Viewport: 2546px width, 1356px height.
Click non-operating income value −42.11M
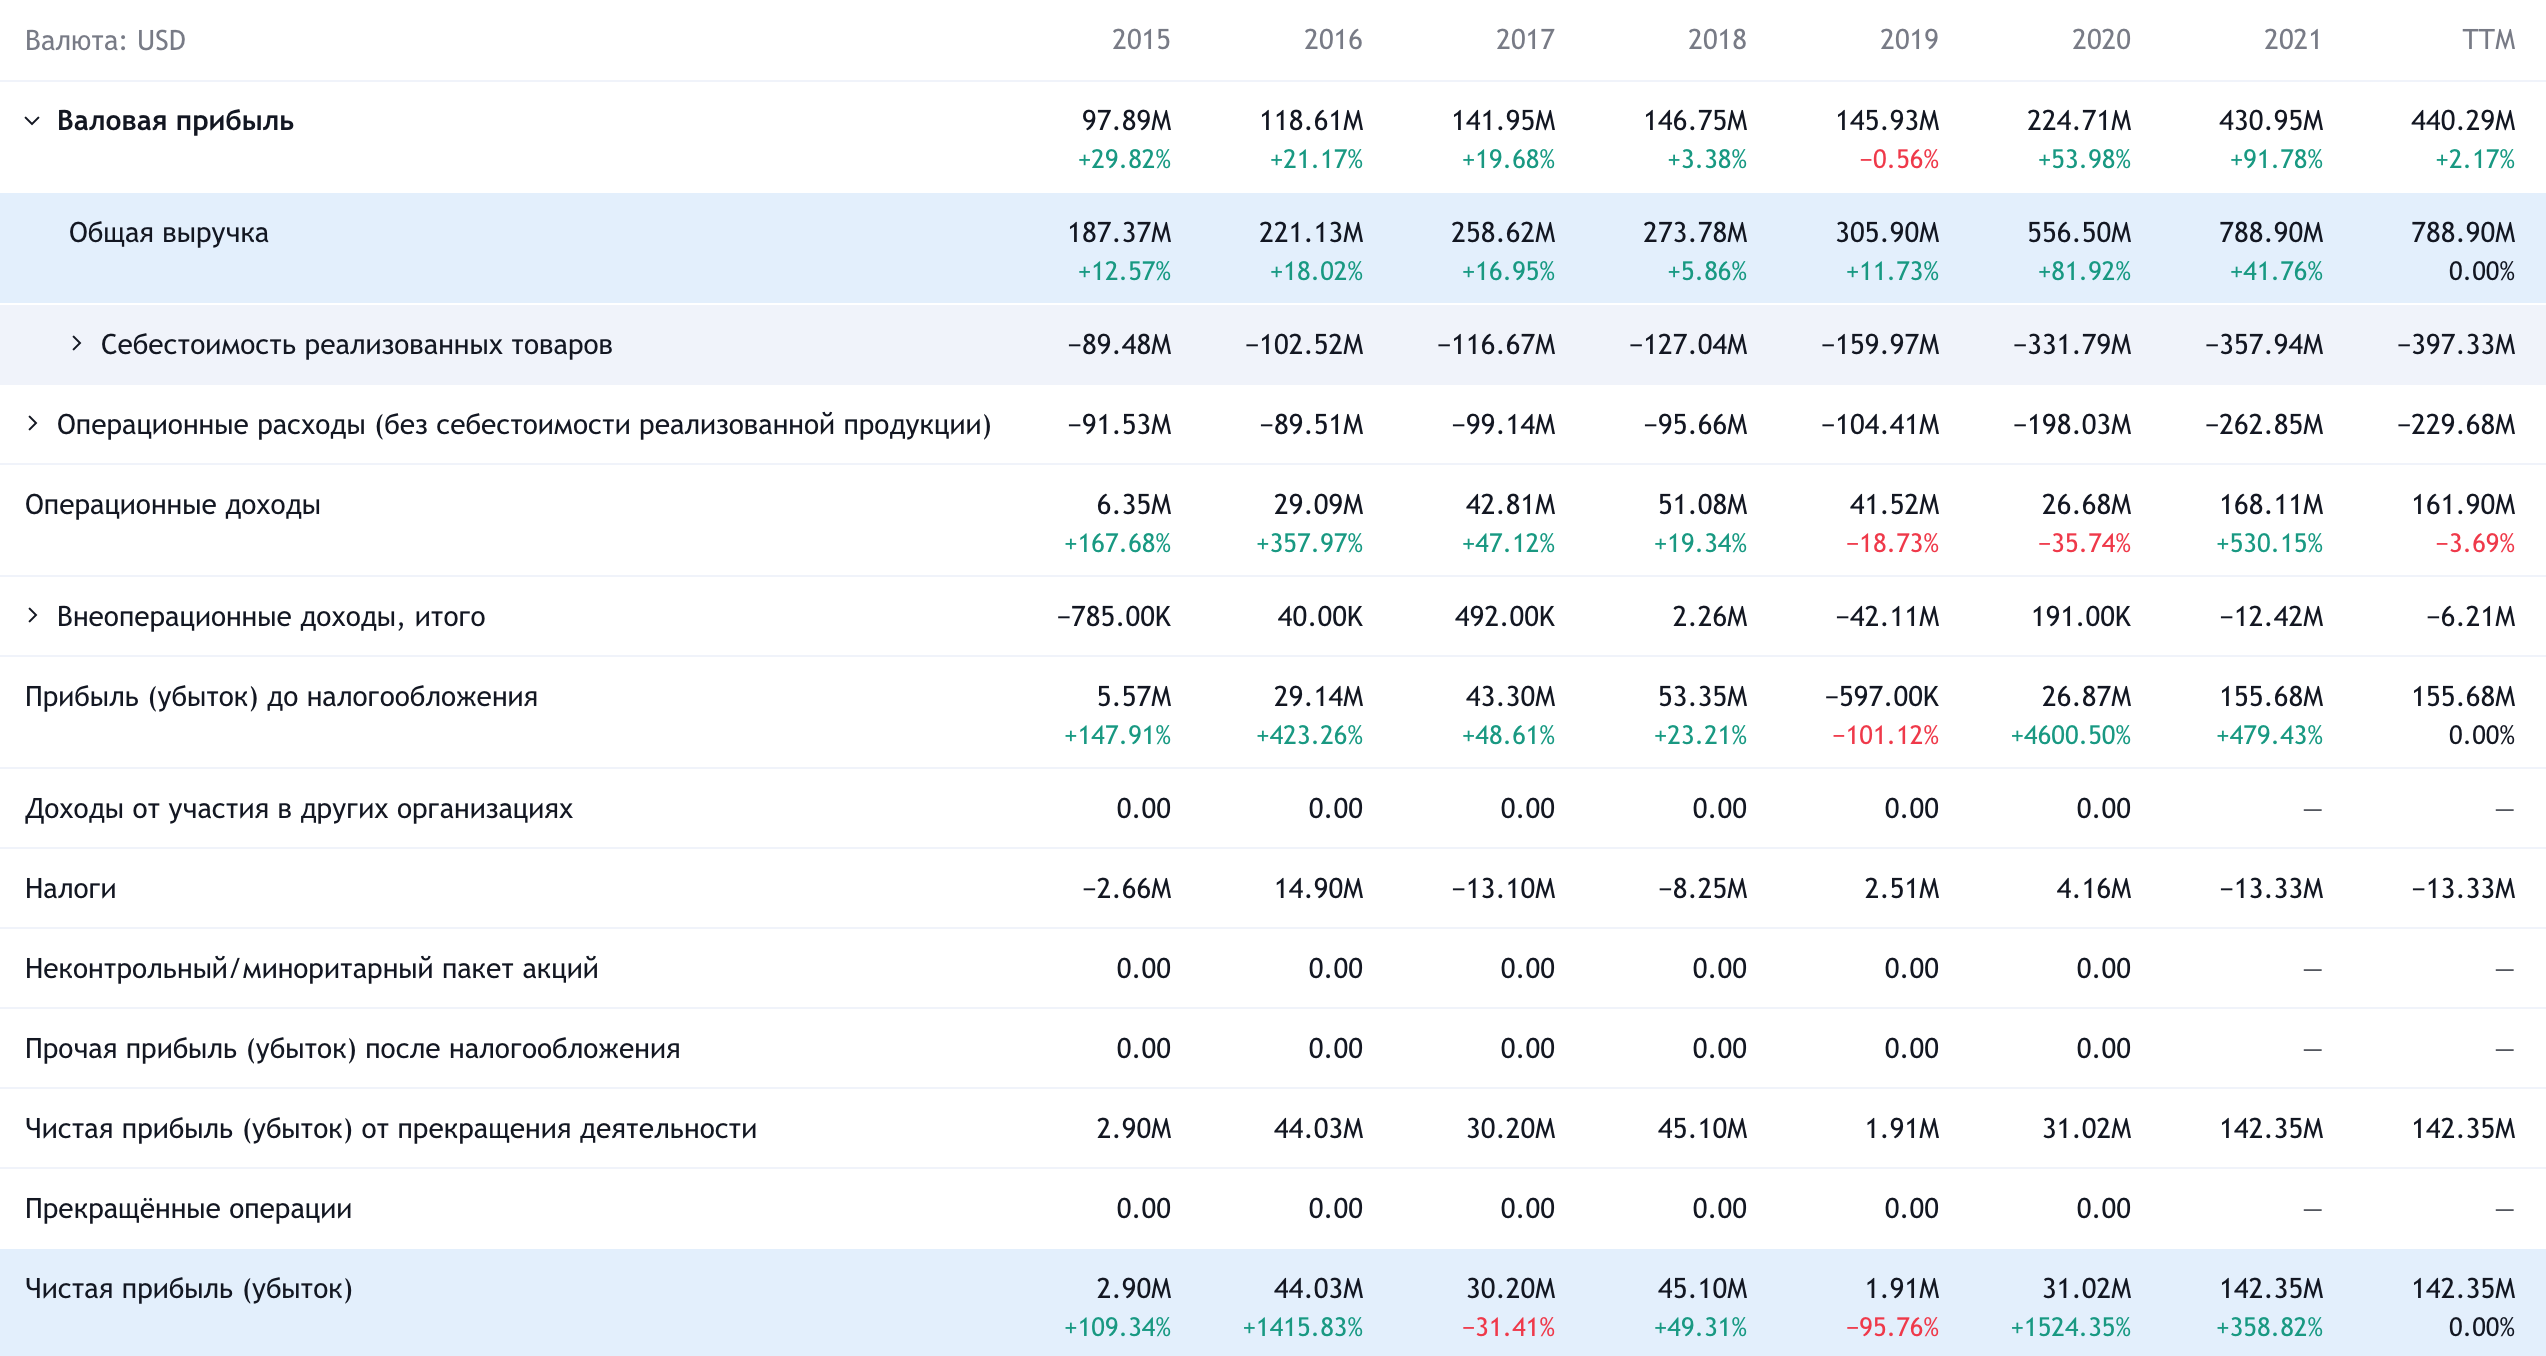click(x=1887, y=617)
